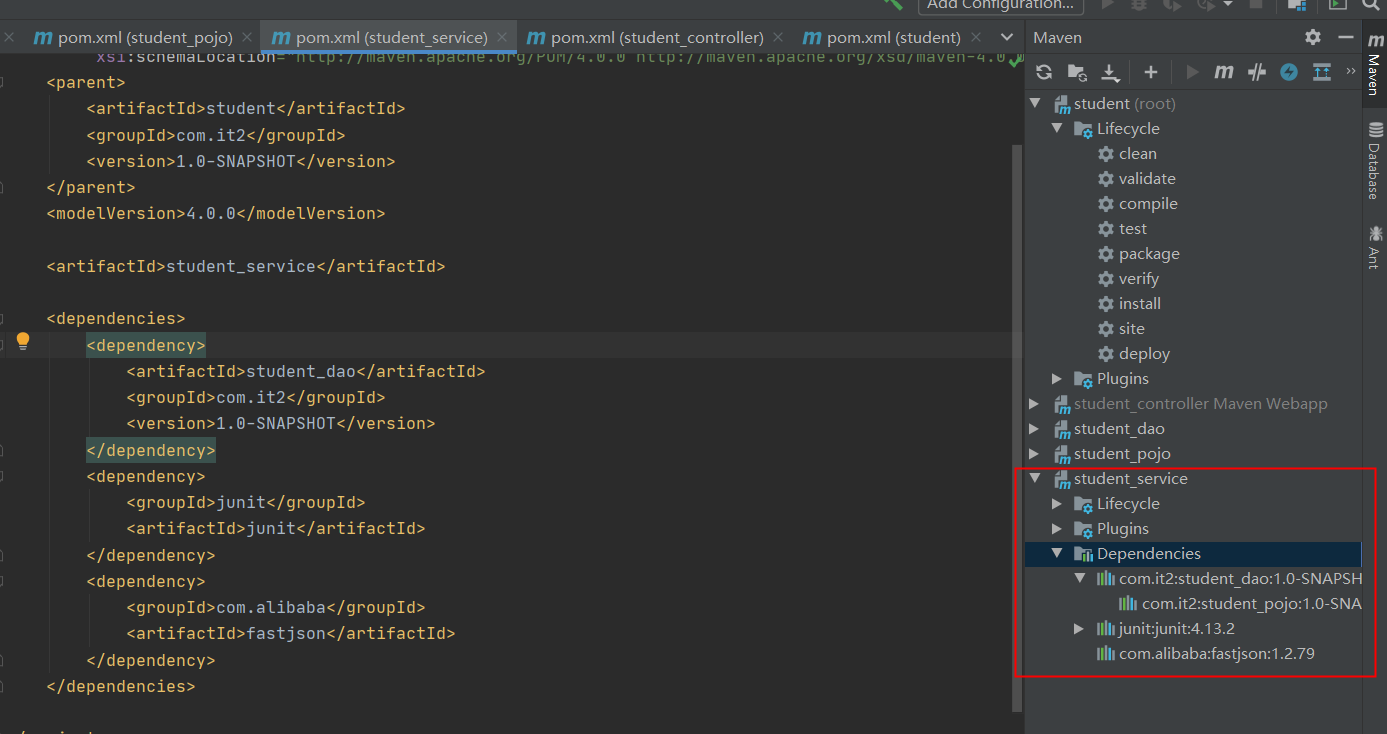Screen dimensions: 1387x734
Task: Expand Lifecycle under student_service
Action: point(1057,503)
